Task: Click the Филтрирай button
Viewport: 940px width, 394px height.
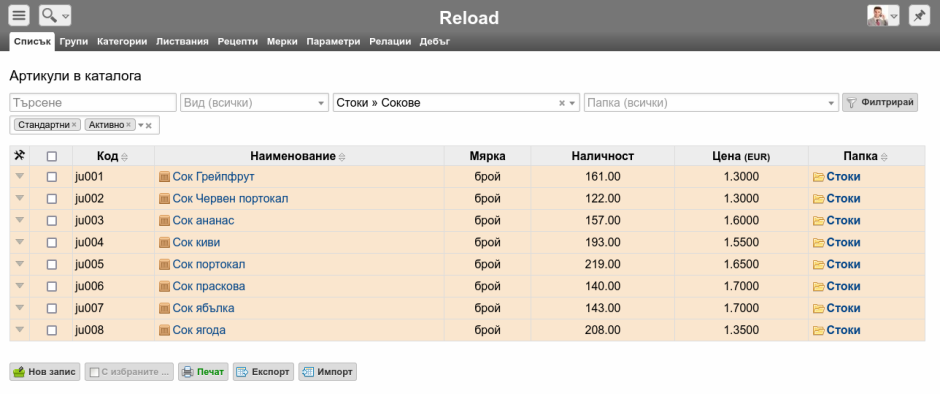Action: [880, 103]
